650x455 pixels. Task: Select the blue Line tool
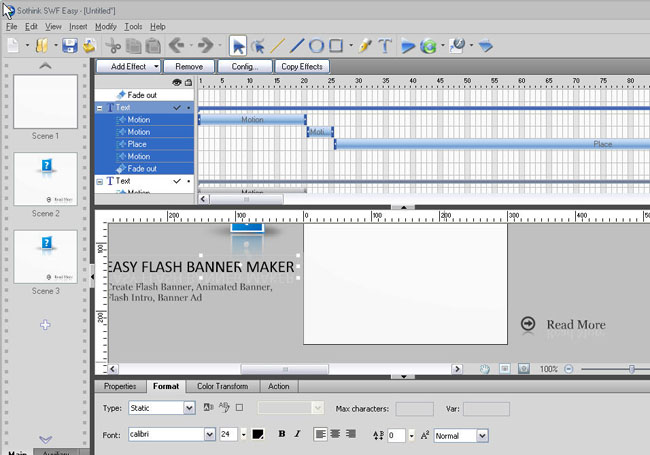[x=297, y=46]
